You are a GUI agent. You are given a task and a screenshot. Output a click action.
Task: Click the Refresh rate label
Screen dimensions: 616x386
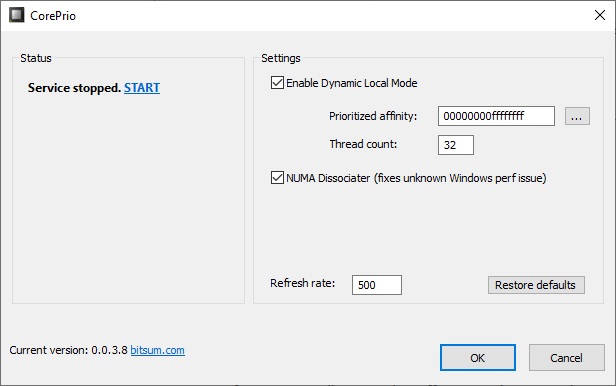point(302,283)
